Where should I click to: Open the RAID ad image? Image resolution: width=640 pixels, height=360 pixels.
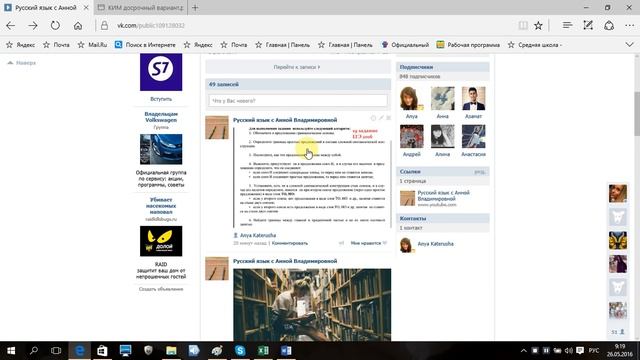(161, 241)
